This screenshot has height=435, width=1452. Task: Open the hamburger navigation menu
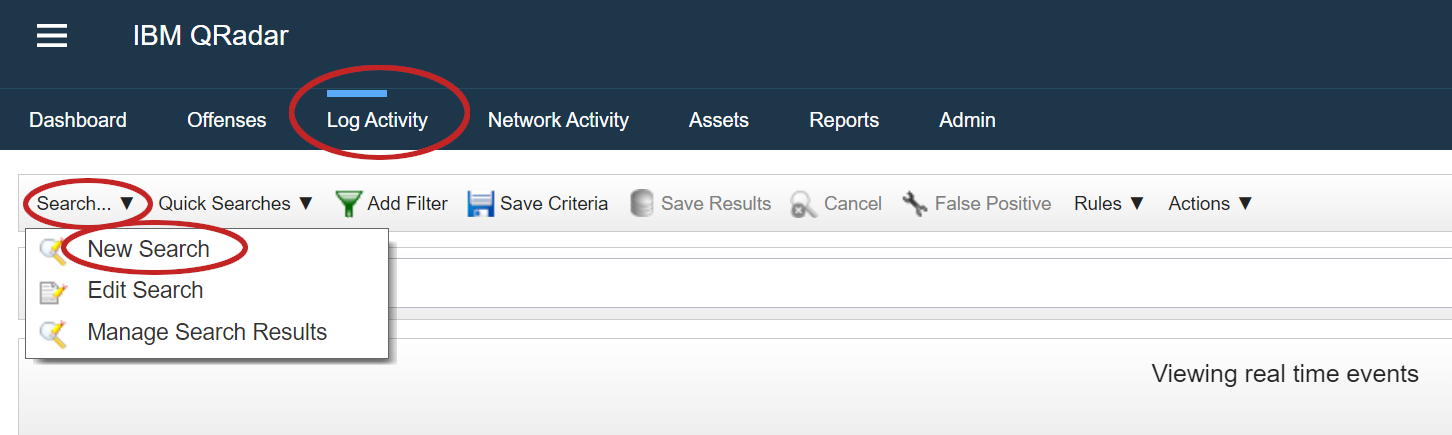tap(52, 37)
